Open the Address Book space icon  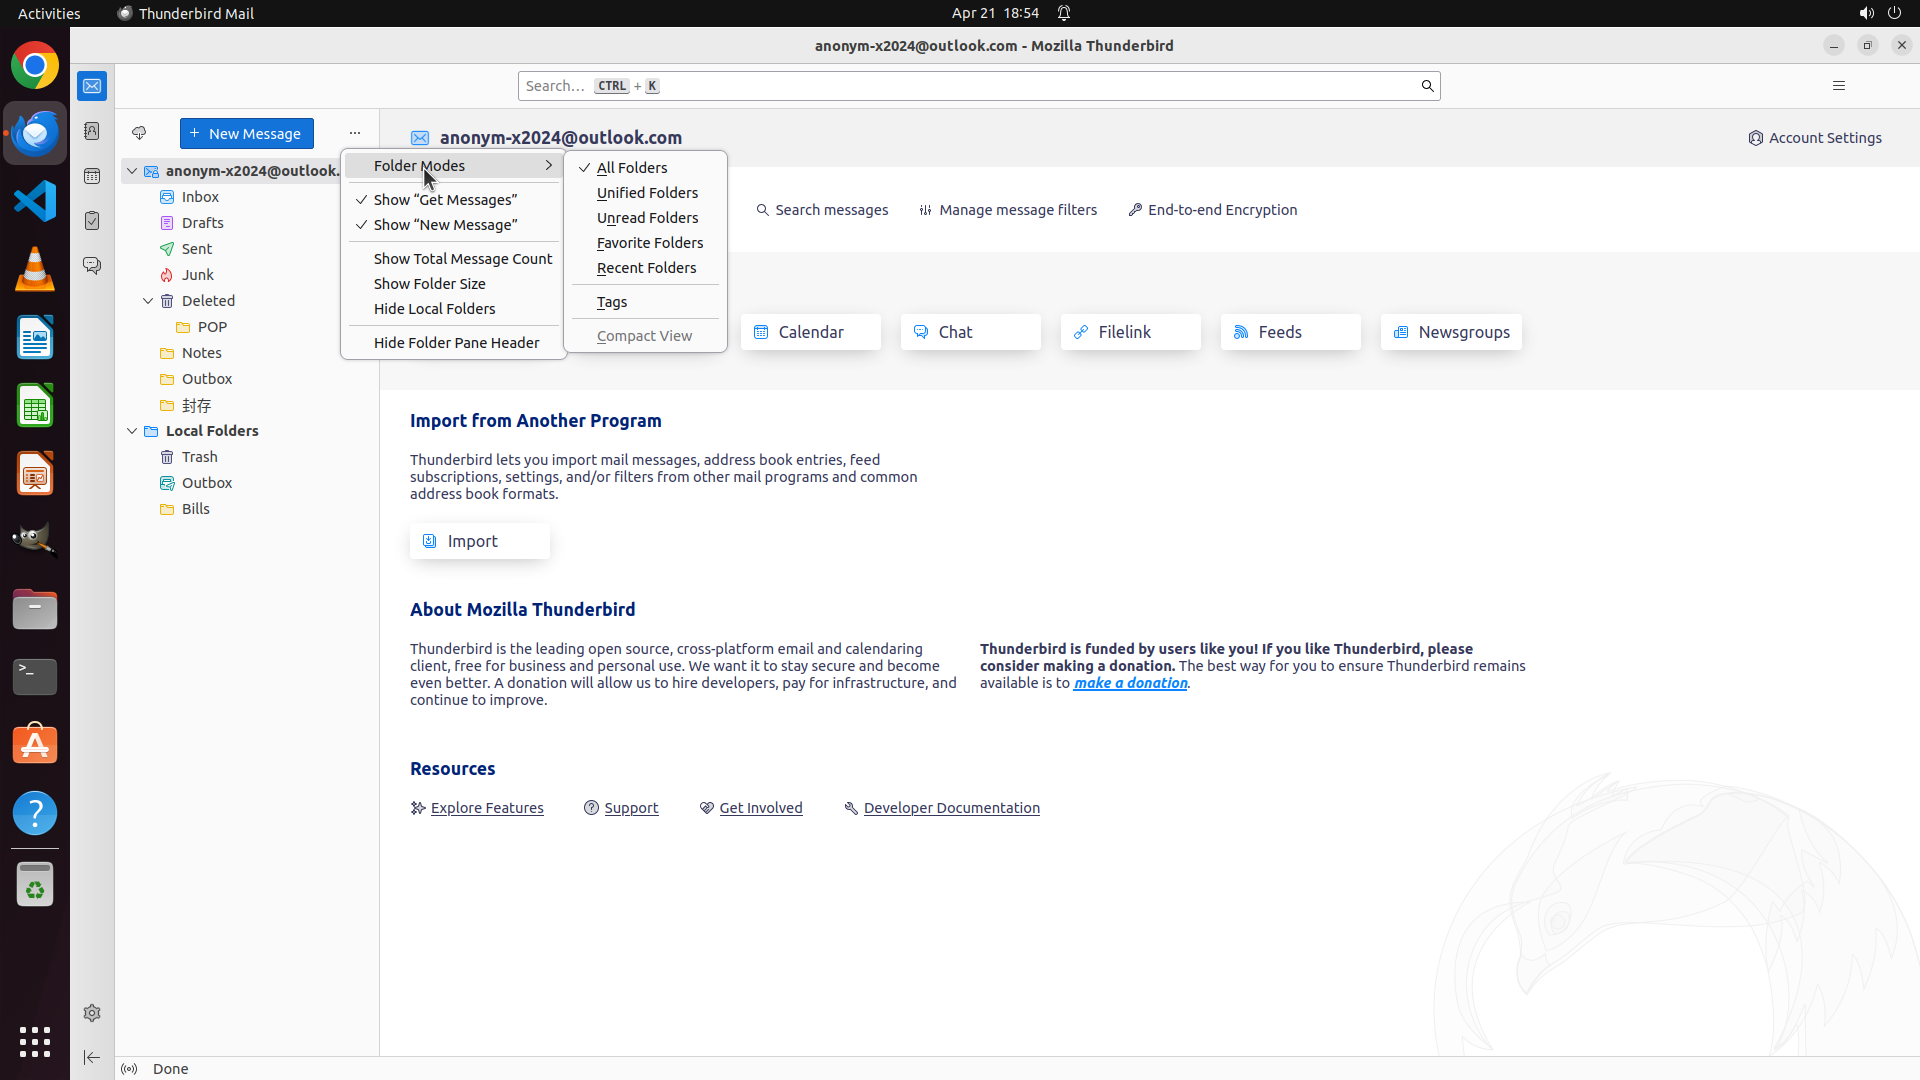click(x=92, y=131)
